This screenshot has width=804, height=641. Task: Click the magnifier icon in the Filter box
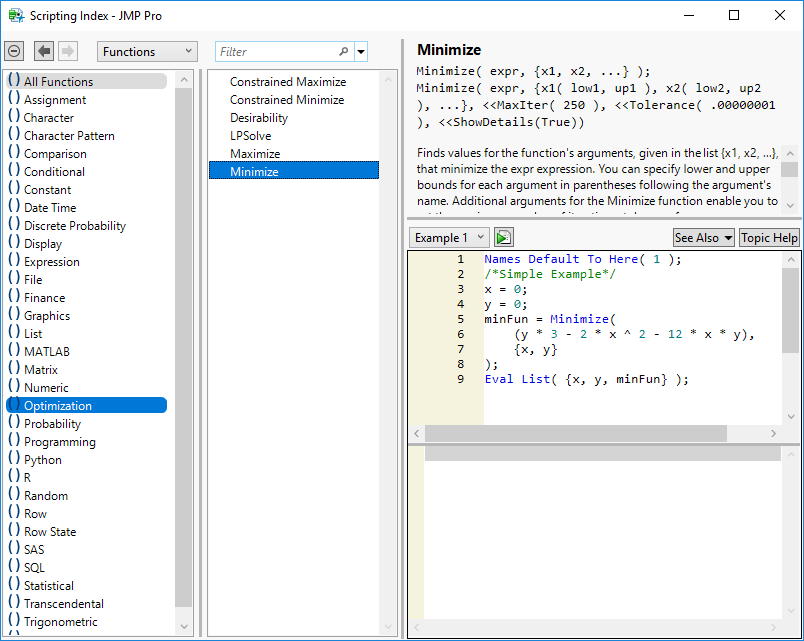click(344, 52)
